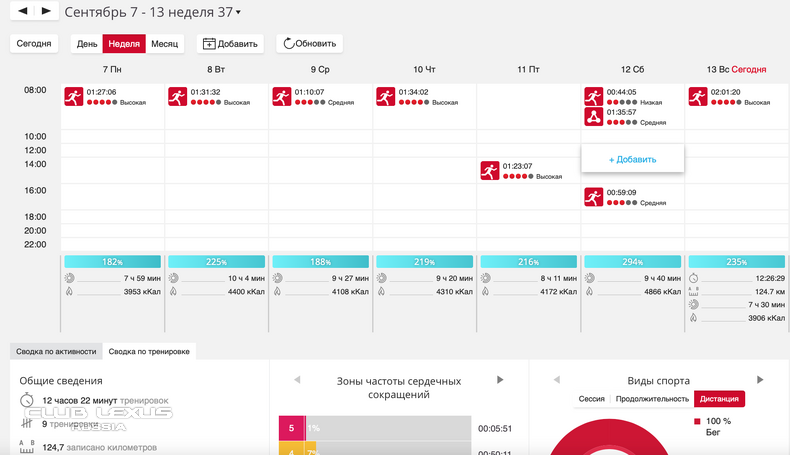Show next heart rate zones chart
The width and height of the screenshot is (790, 455).
pyautogui.click(x=500, y=379)
